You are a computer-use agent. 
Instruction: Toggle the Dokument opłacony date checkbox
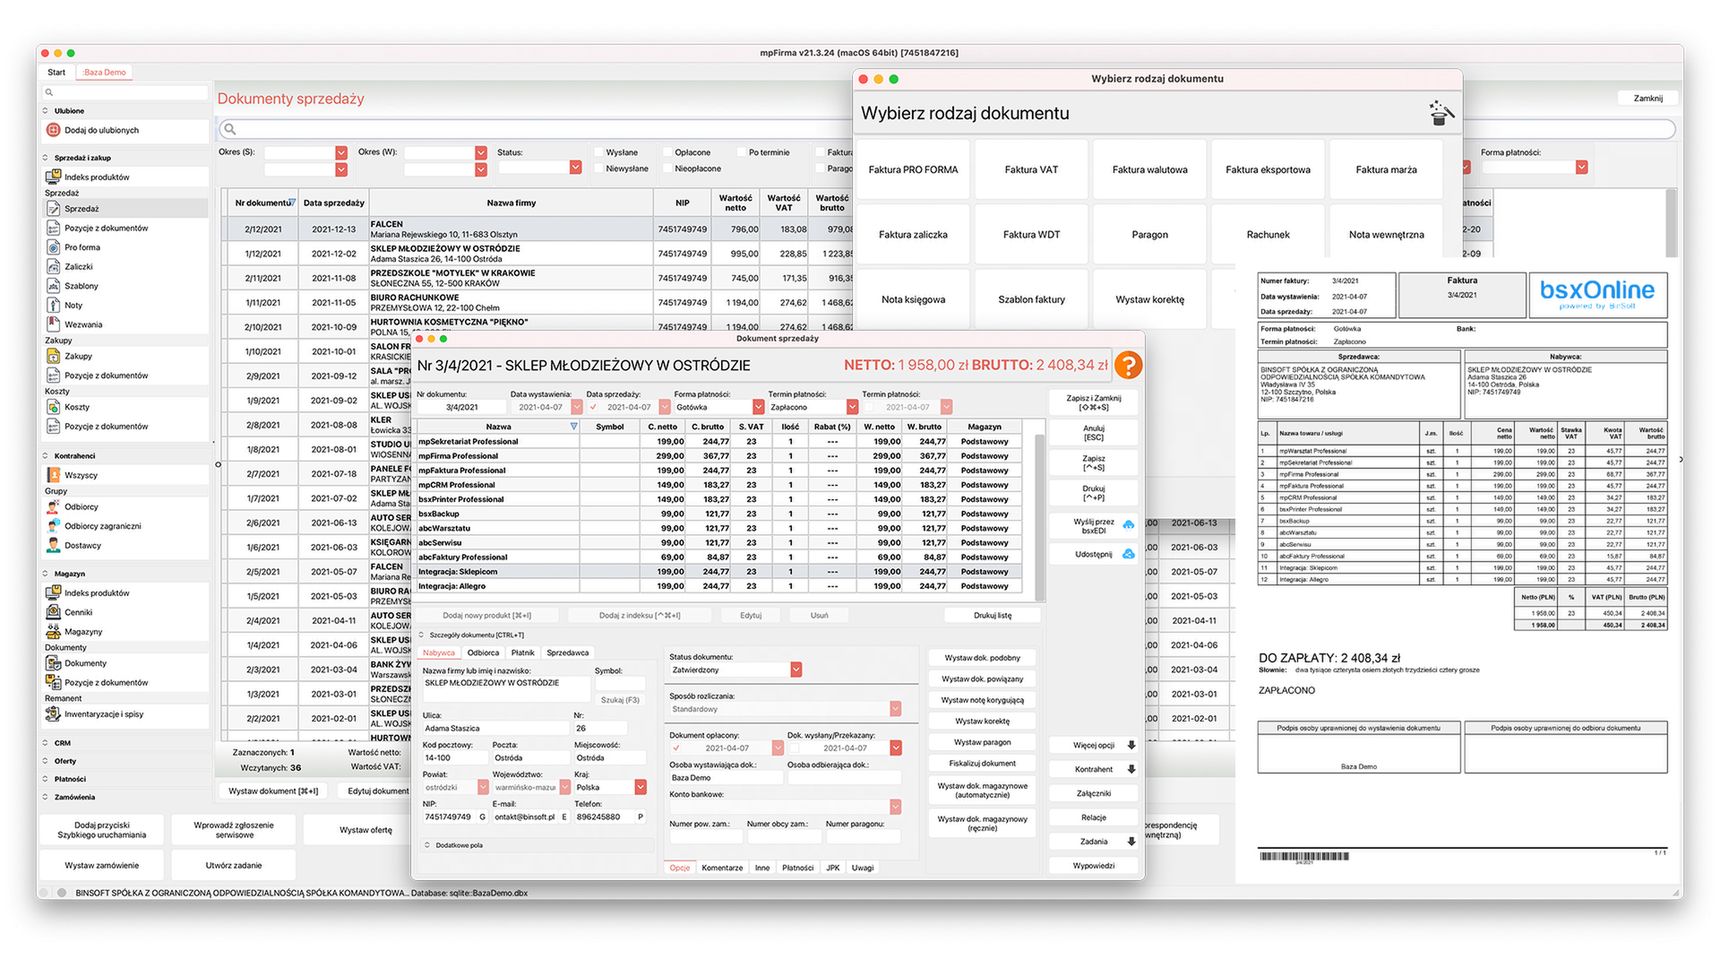pos(677,748)
